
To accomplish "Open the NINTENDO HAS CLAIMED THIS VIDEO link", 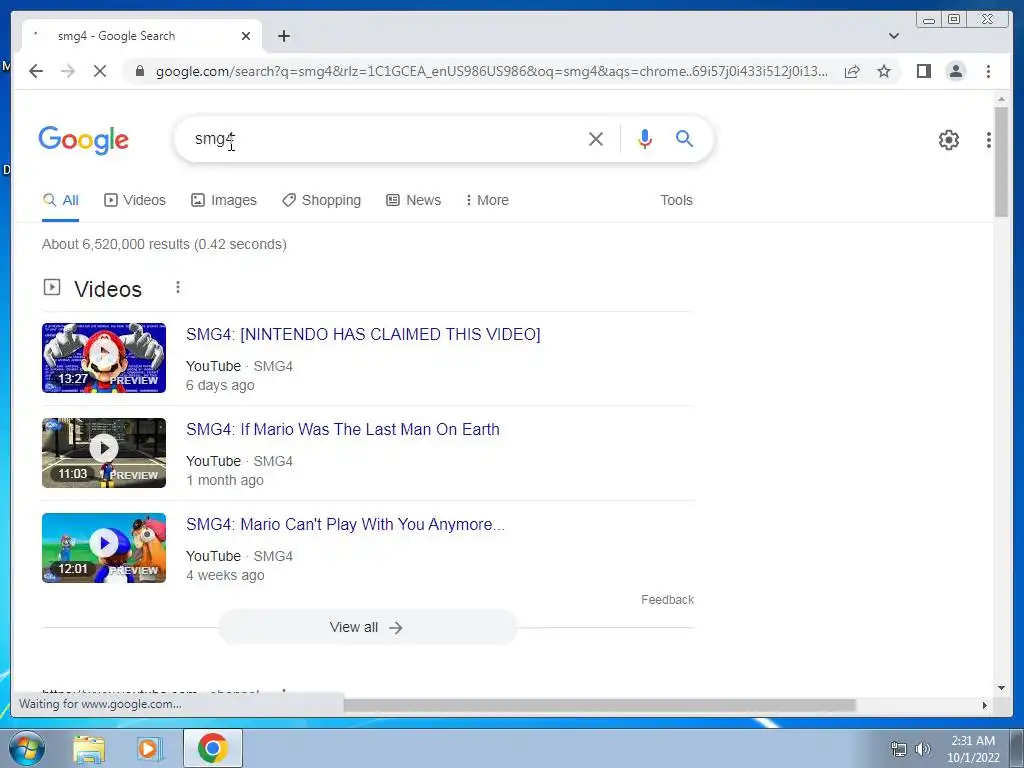I will point(363,334).
